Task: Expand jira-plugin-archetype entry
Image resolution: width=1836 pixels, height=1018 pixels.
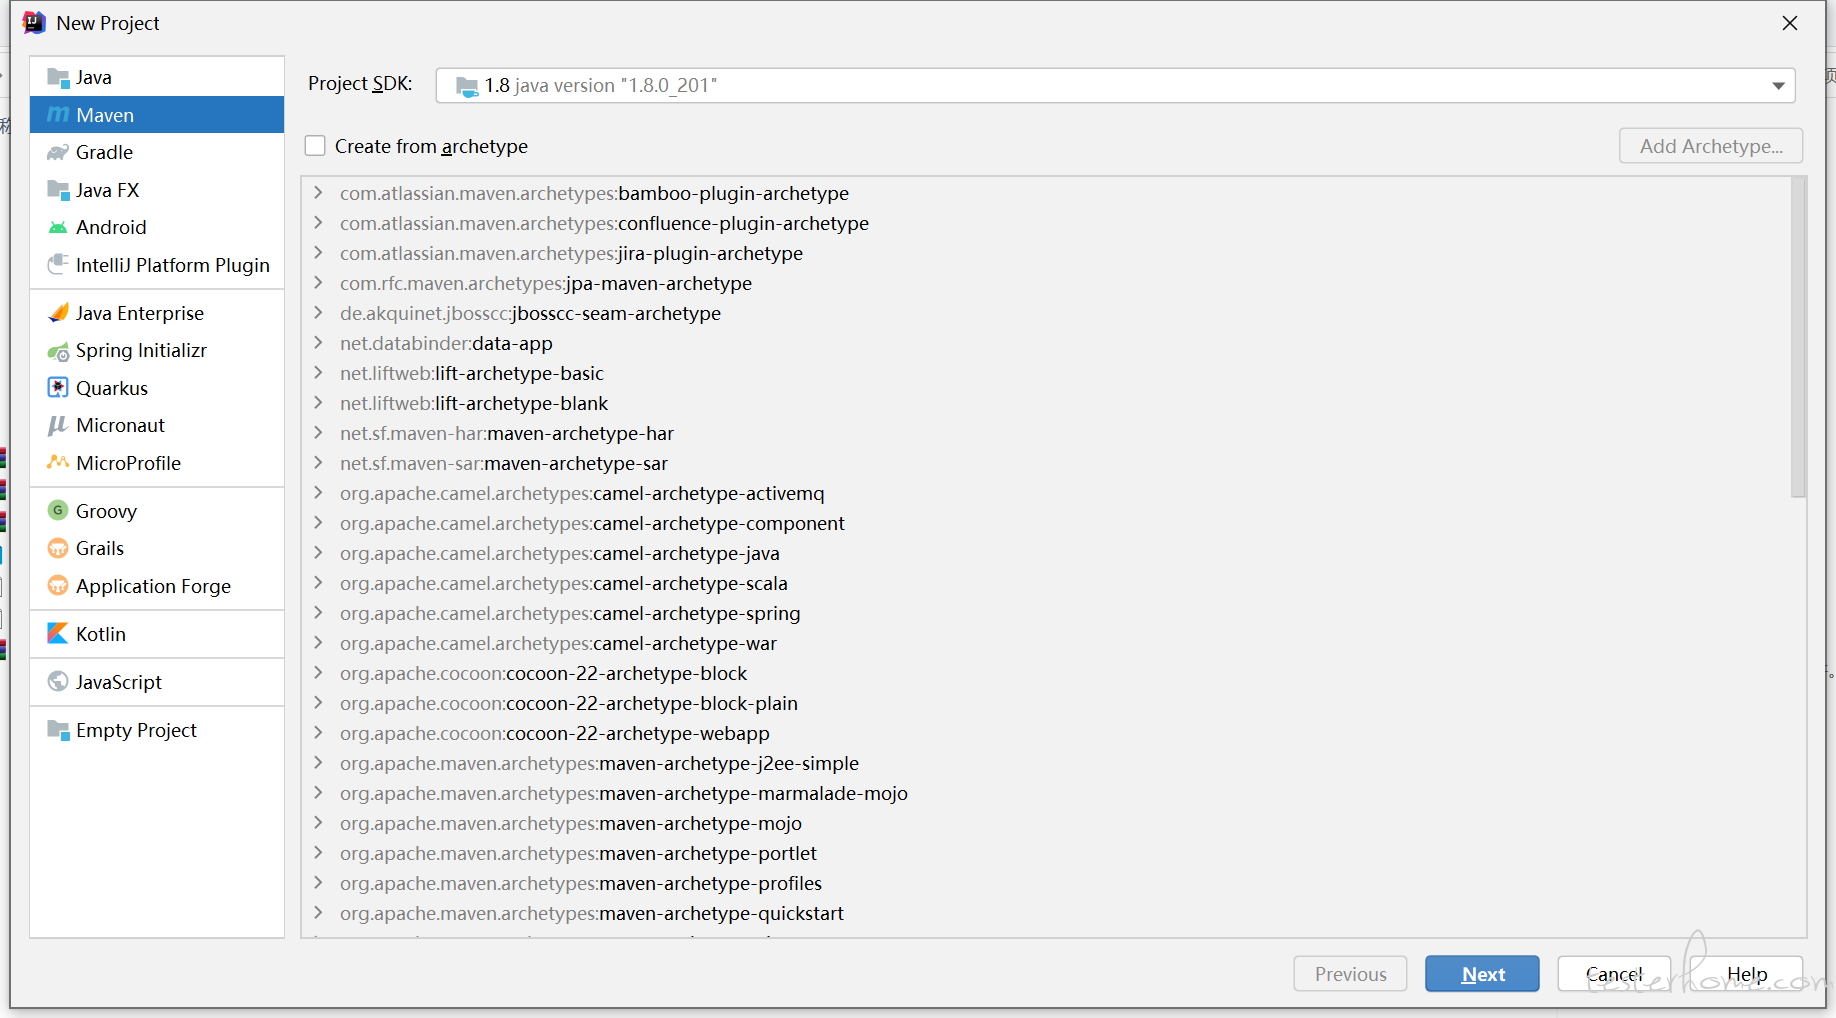Action: click(x=318, y=252)
